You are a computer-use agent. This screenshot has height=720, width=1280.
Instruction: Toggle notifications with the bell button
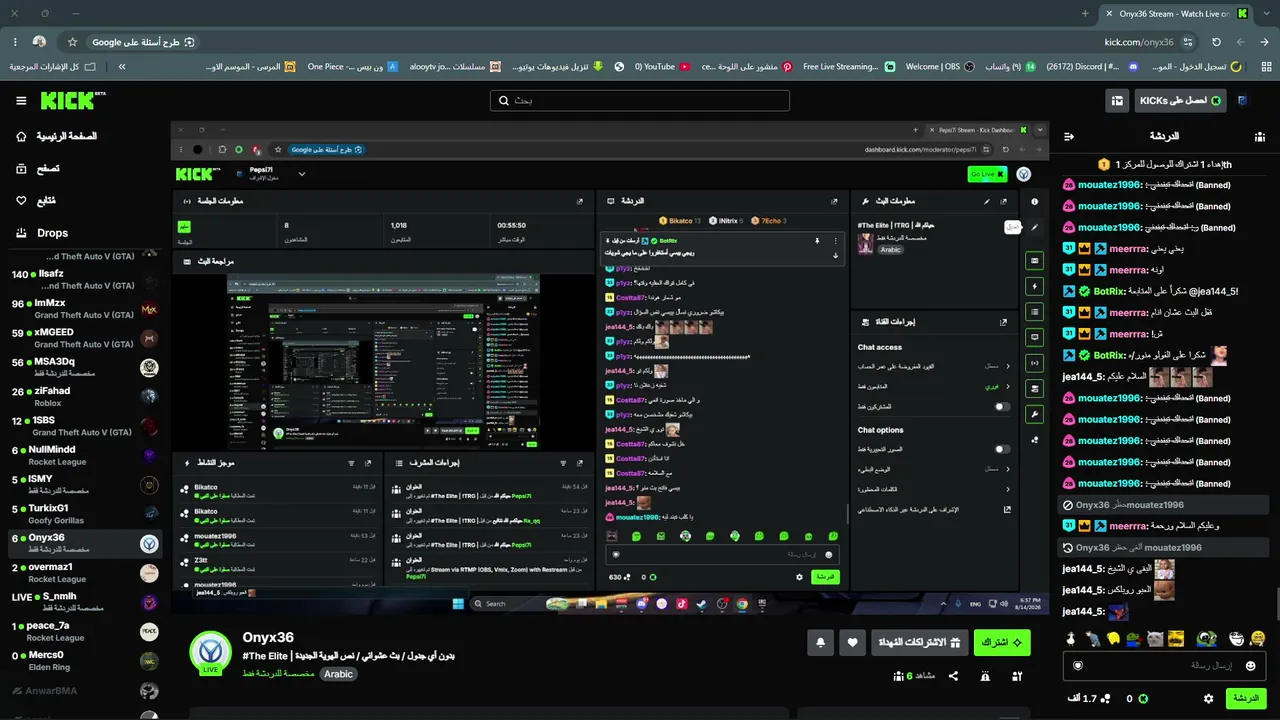[820, 643]
